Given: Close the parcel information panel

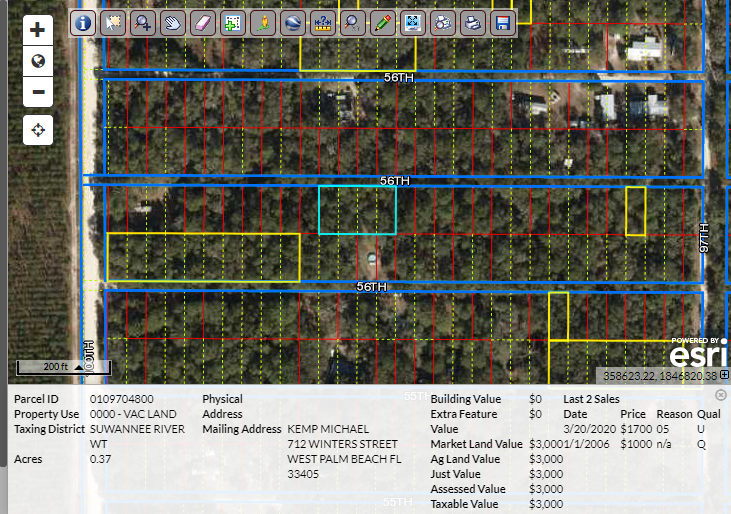Looking at the screenshot, I should (x=721, y=395).
